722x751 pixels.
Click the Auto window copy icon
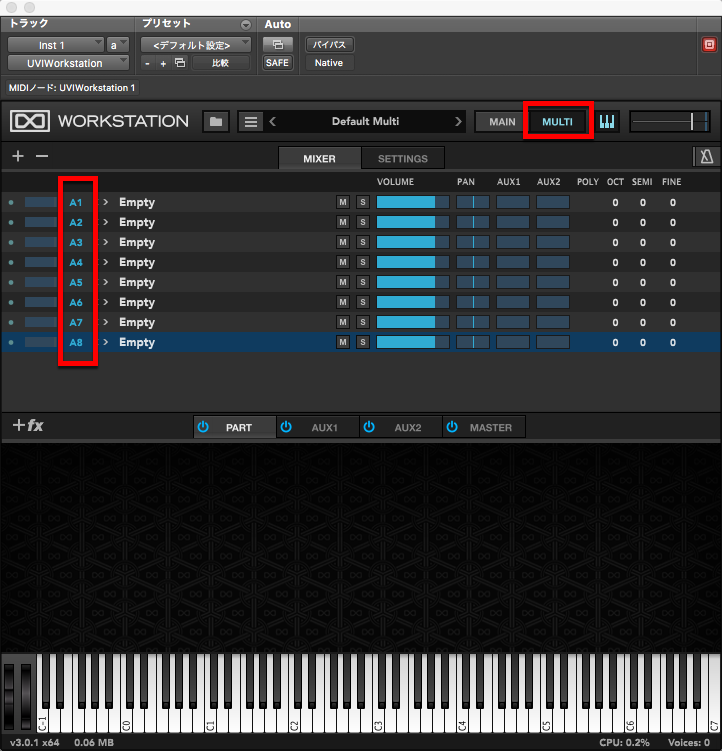point(277,45)
